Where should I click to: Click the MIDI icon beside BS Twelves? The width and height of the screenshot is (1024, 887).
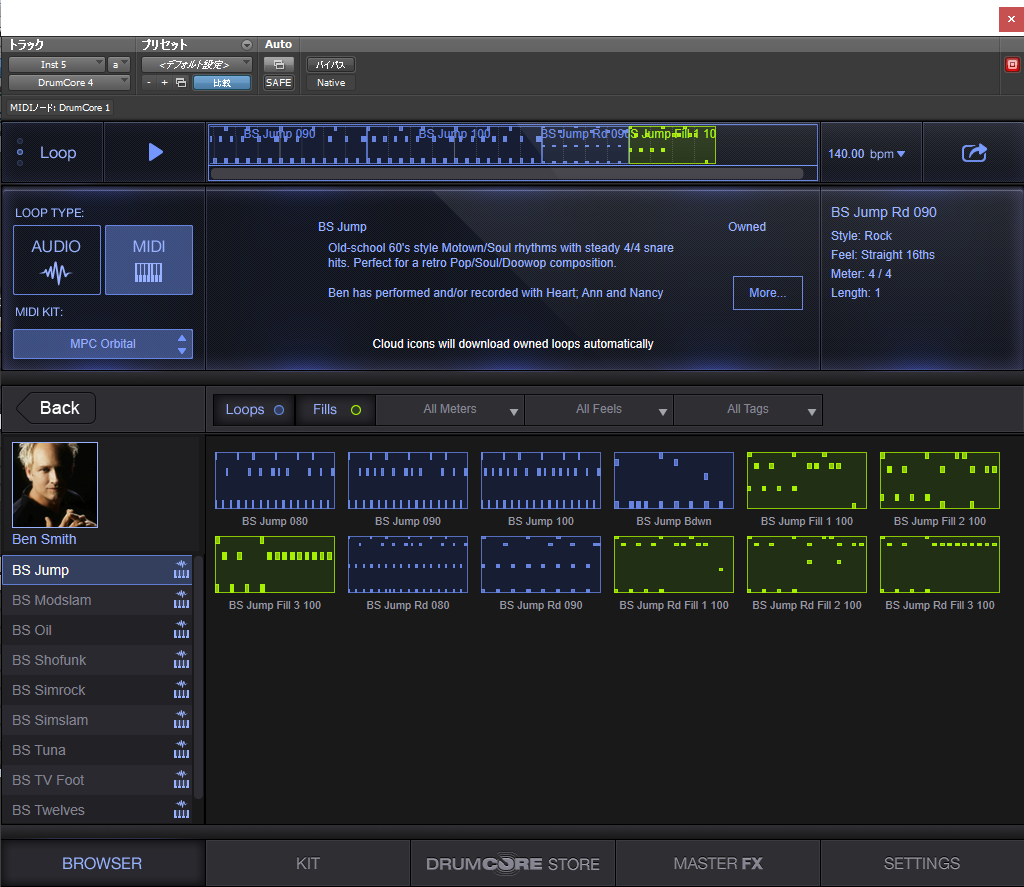181,810
